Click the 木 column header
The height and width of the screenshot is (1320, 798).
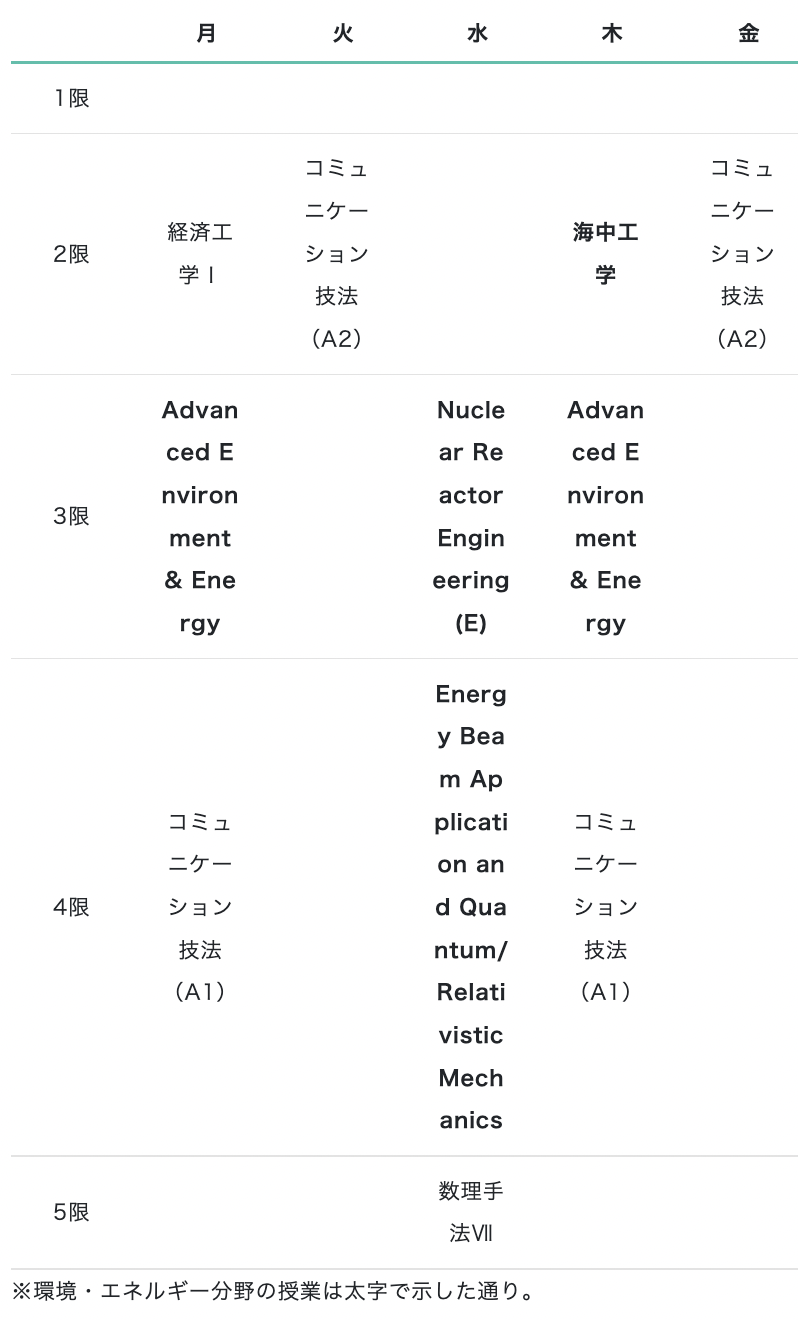[x=612, y=33]
